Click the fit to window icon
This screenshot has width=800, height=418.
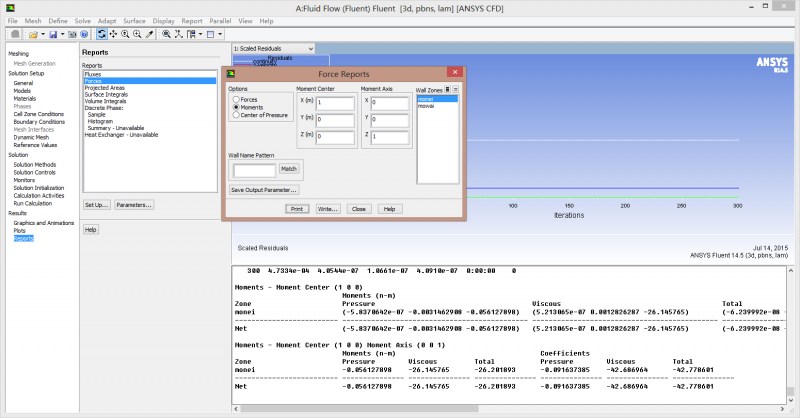[x=166, y=34]
